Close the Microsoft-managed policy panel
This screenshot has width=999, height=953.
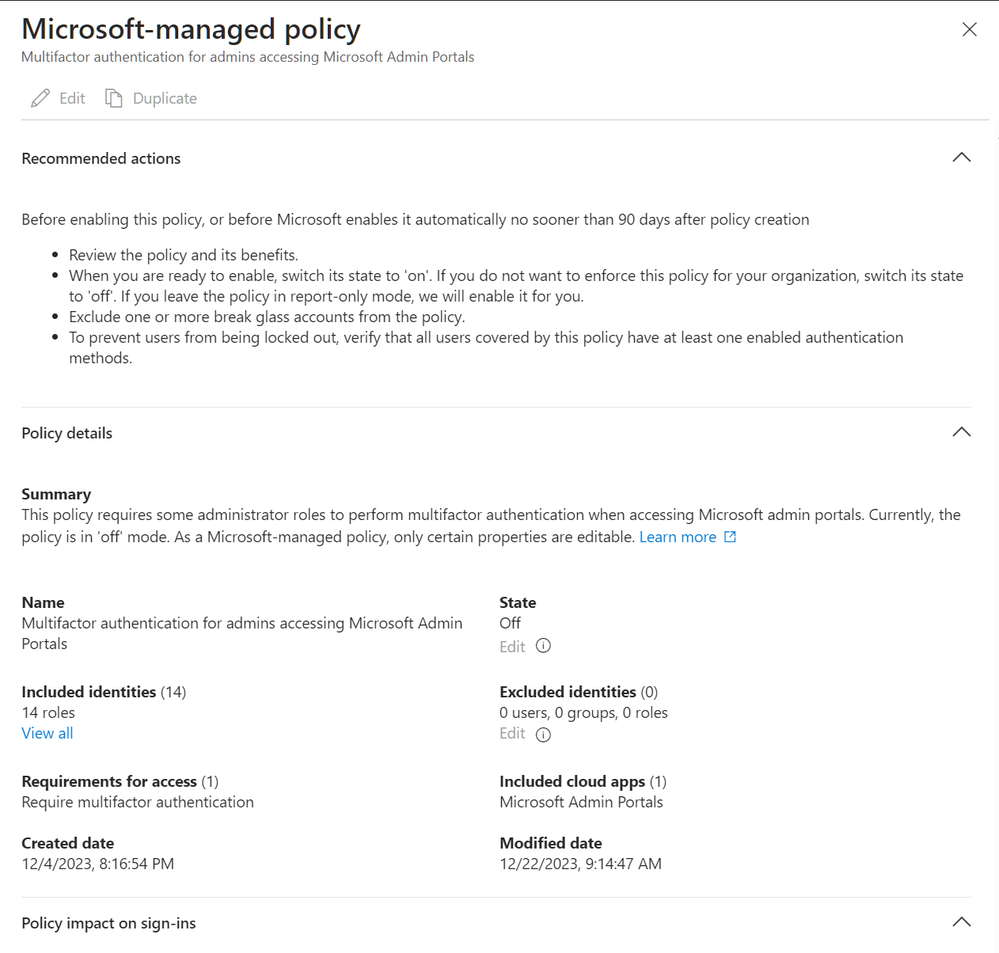[x=969, y=29]
